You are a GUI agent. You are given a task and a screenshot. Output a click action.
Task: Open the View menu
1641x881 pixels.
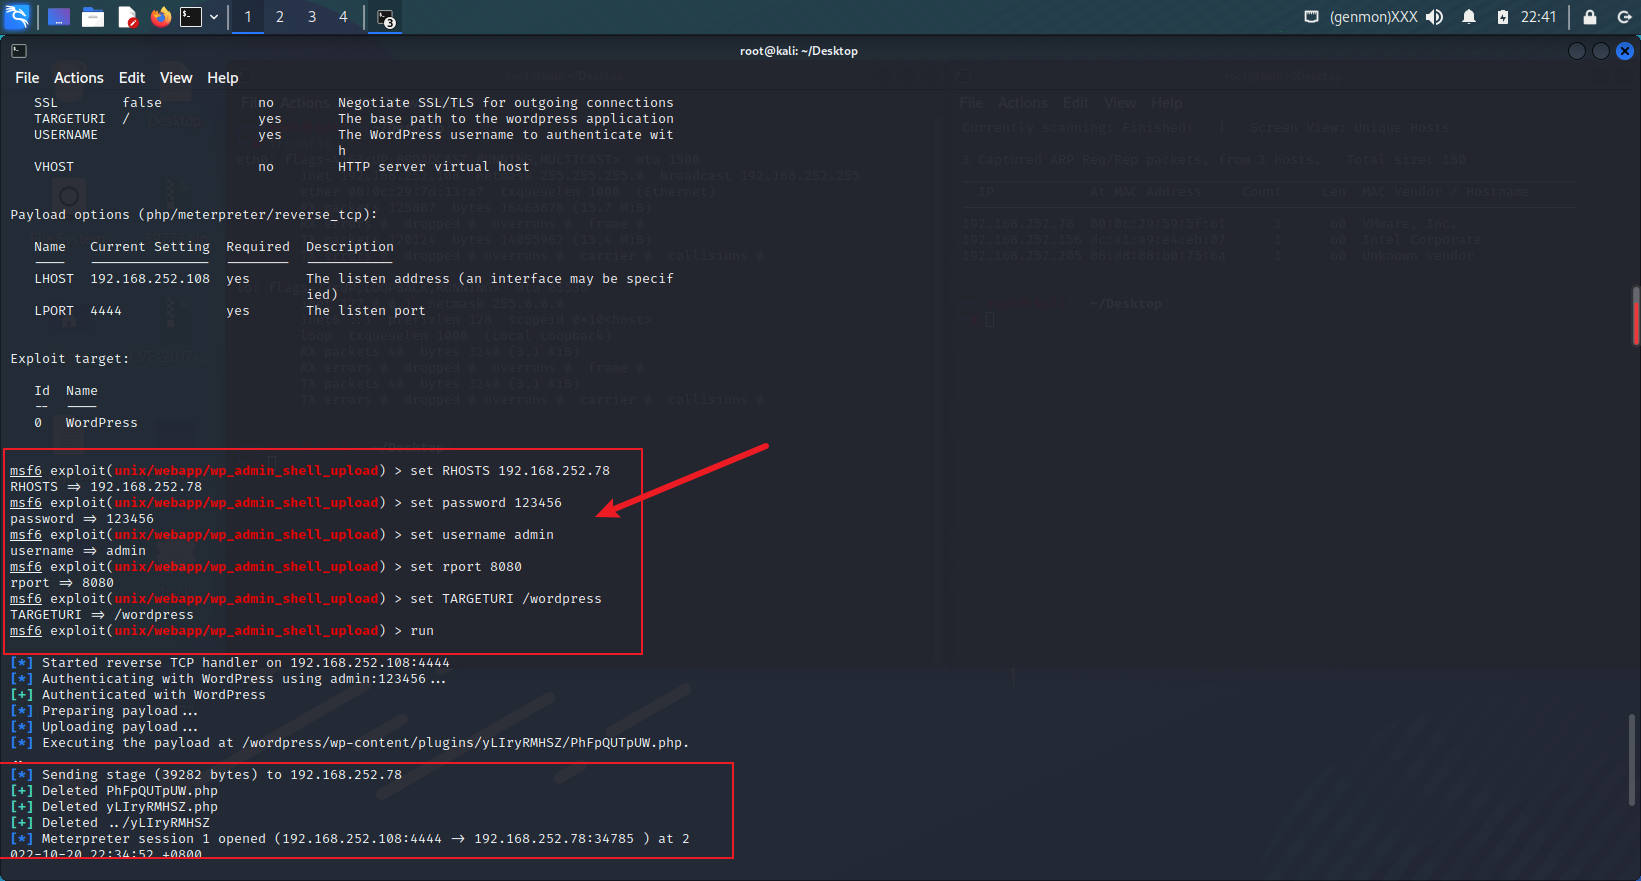176,78
